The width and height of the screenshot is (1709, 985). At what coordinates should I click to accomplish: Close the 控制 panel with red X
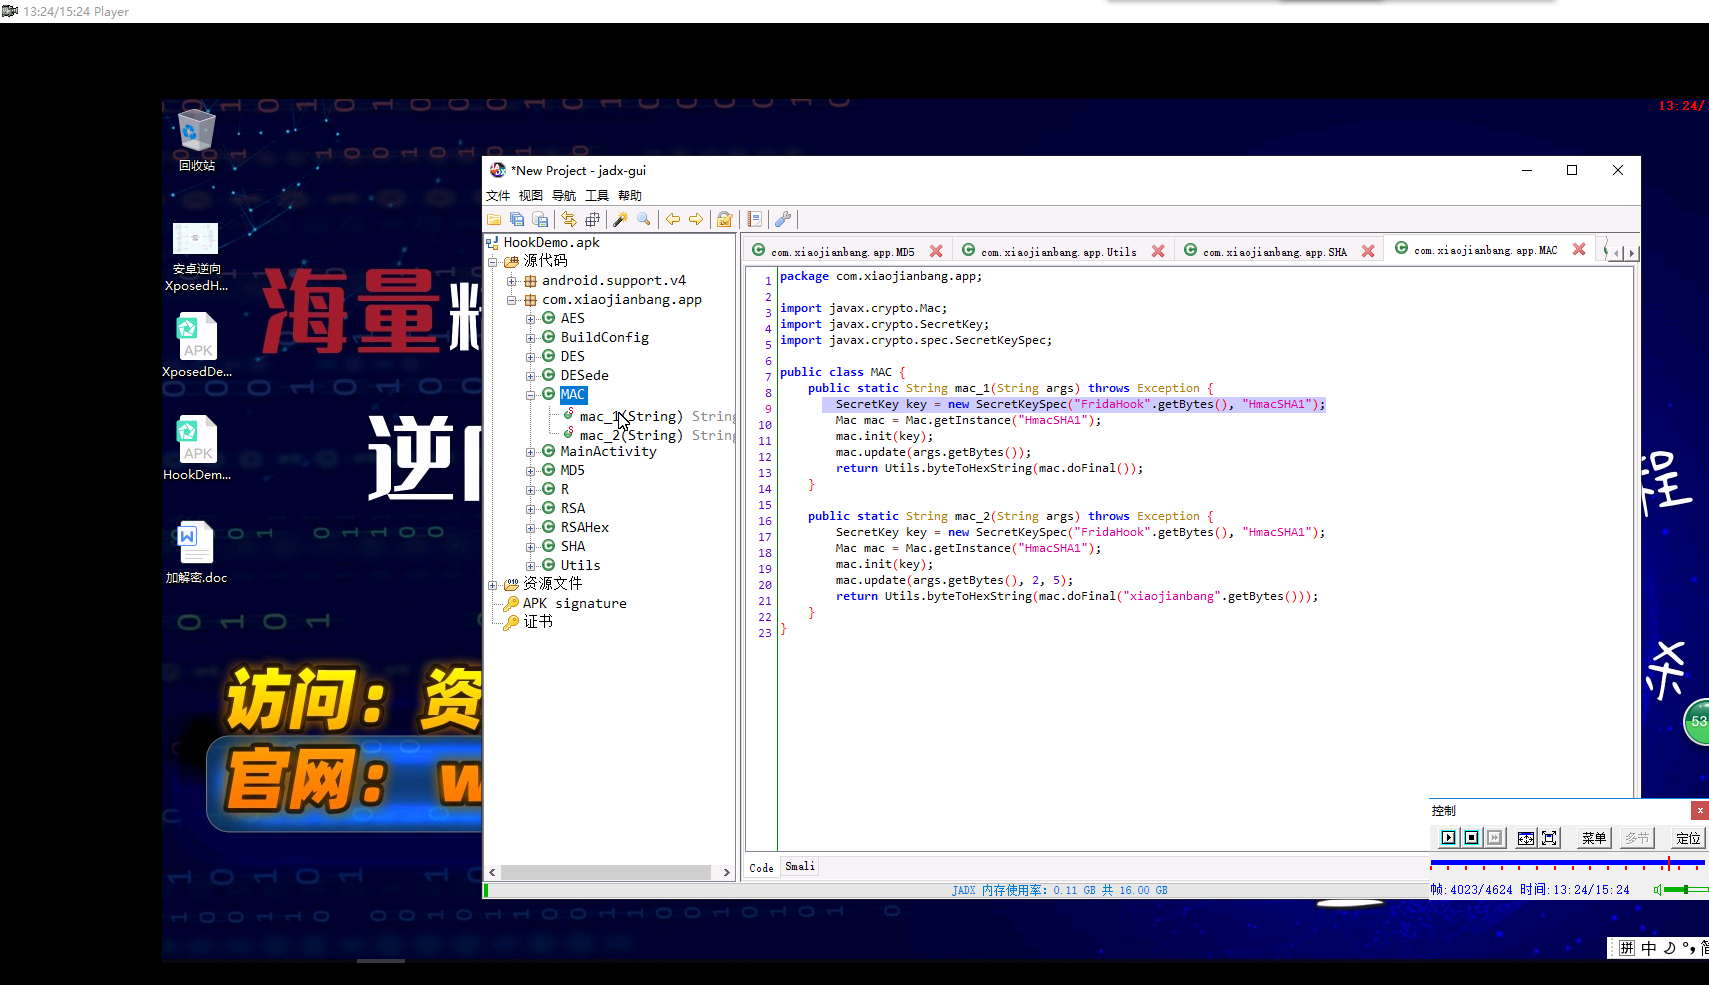coord(1700,810)
